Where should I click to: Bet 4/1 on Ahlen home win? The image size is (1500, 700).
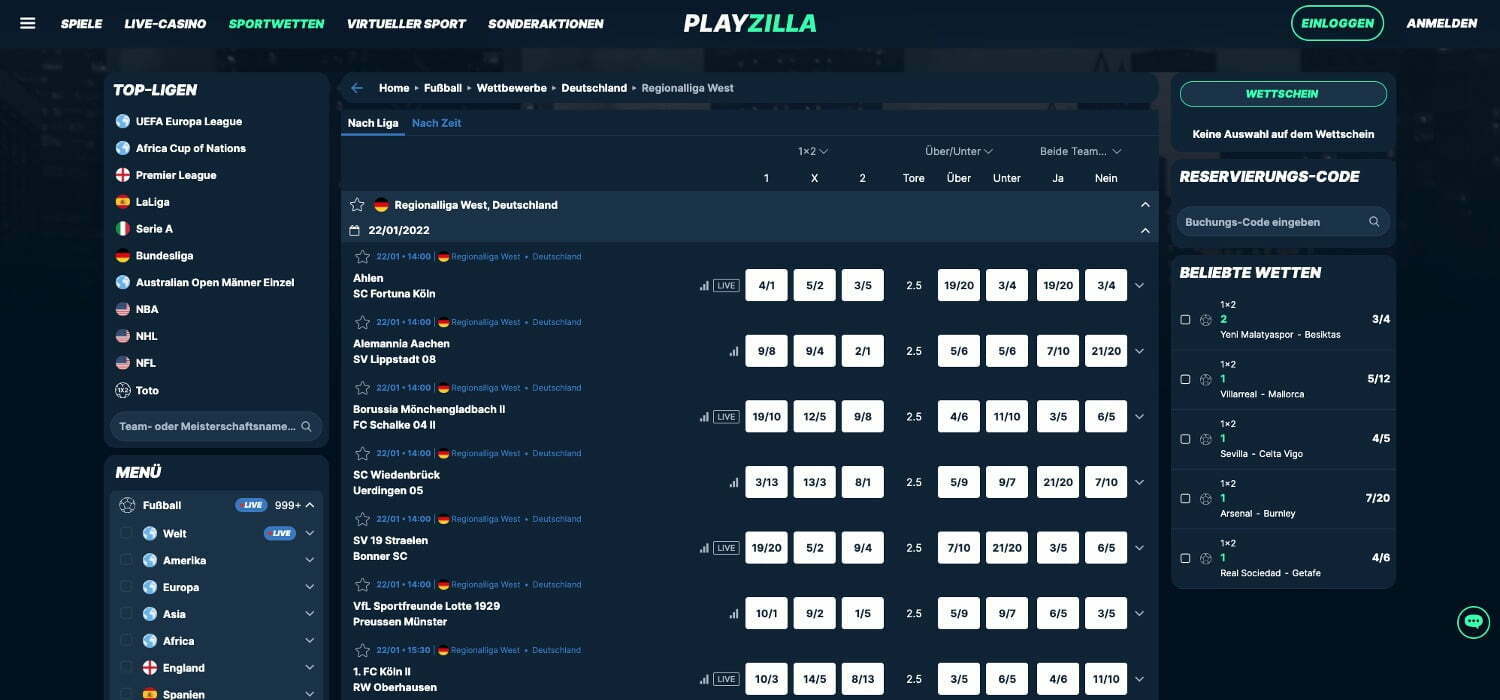[x=766, y=286]
